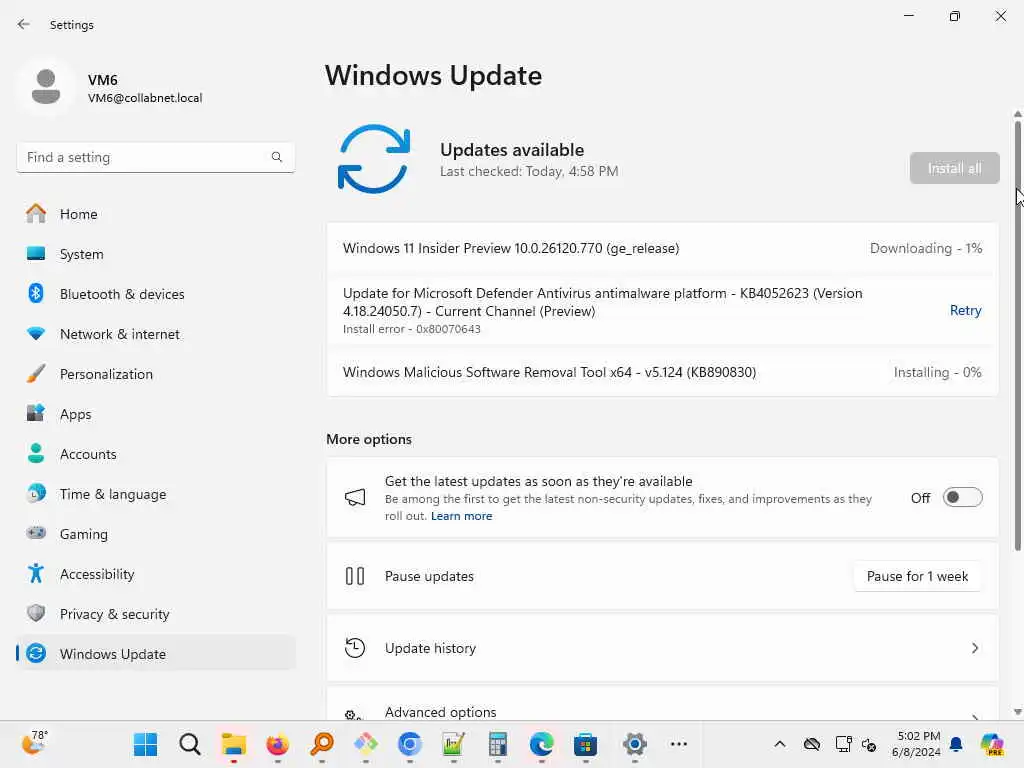Click the vertical scrollbar thumb
Image resolution: width=1024 pixels, height=768 pixels.
[1017, 336]
